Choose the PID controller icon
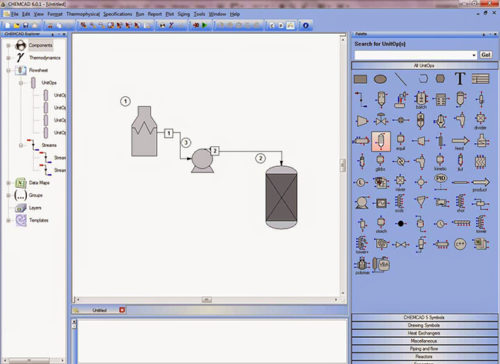 click(440, 181)
